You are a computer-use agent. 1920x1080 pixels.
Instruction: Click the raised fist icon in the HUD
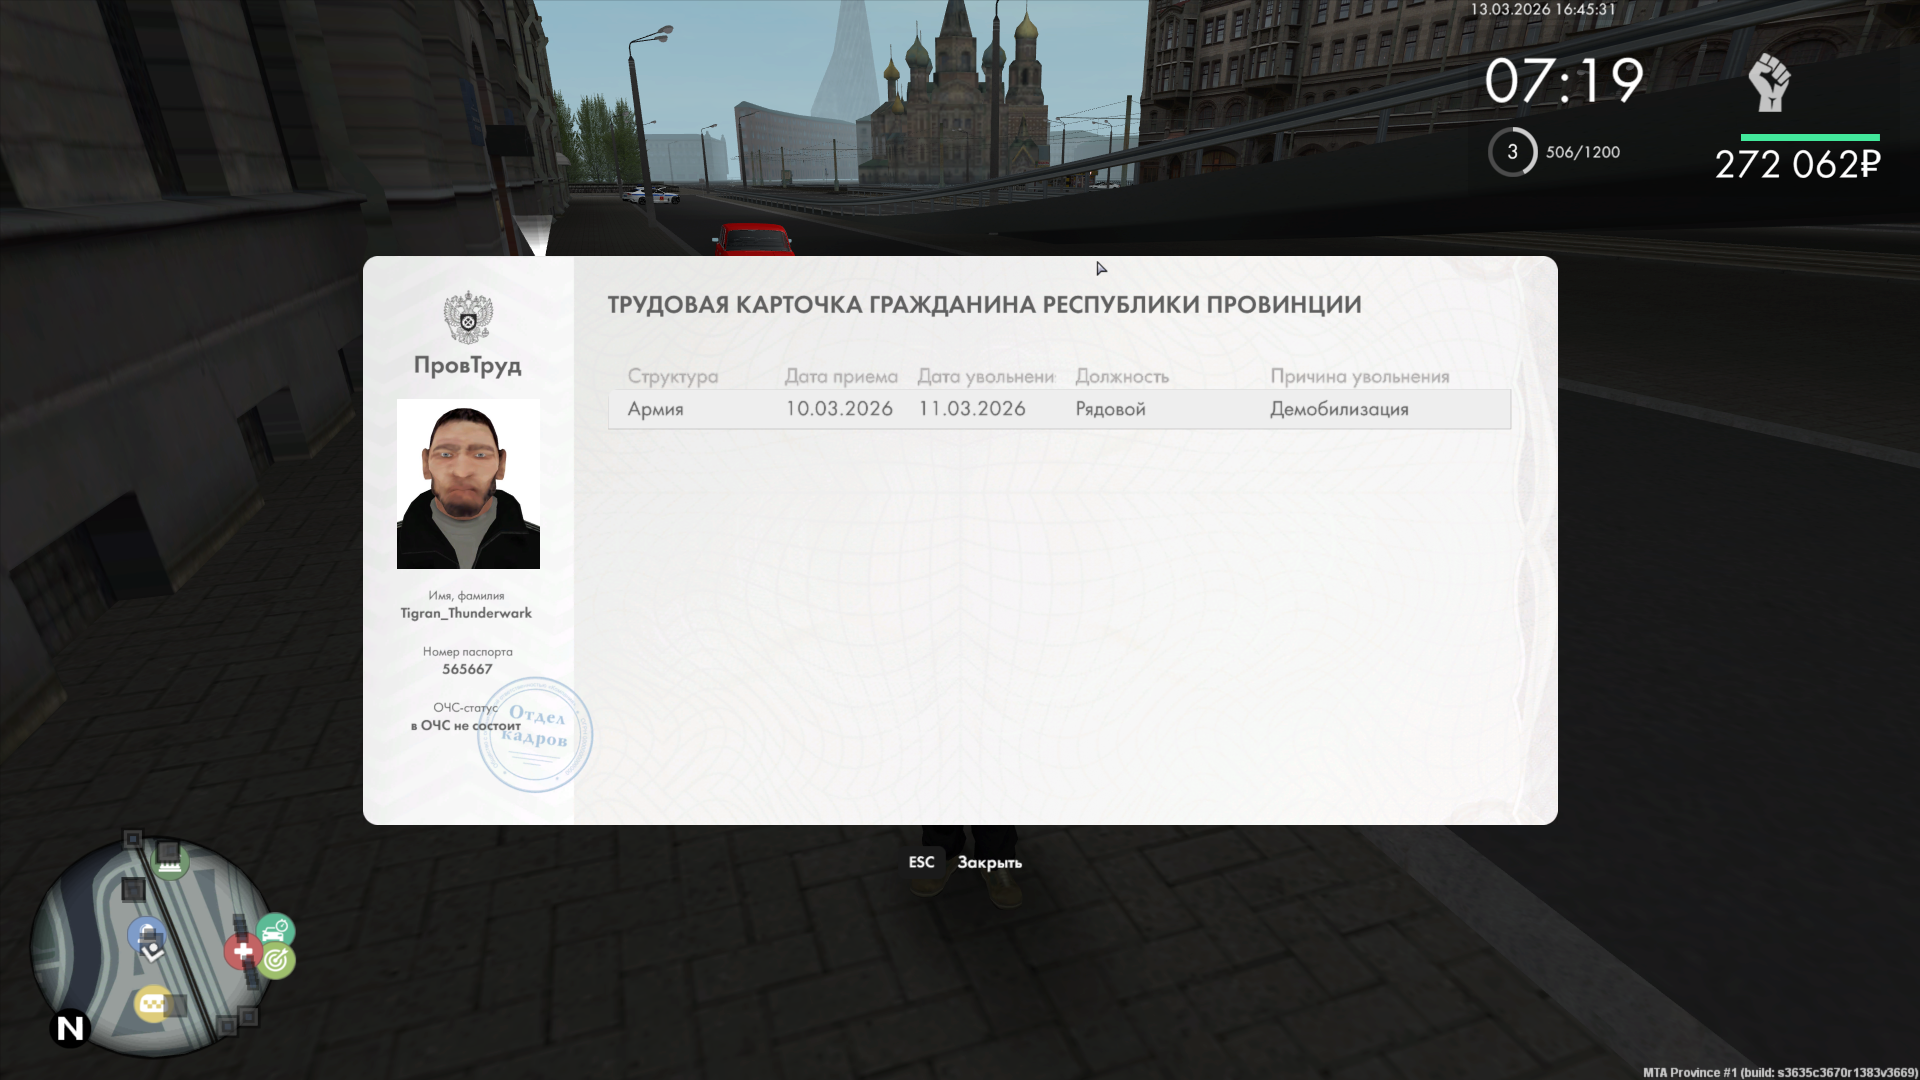1769,83
